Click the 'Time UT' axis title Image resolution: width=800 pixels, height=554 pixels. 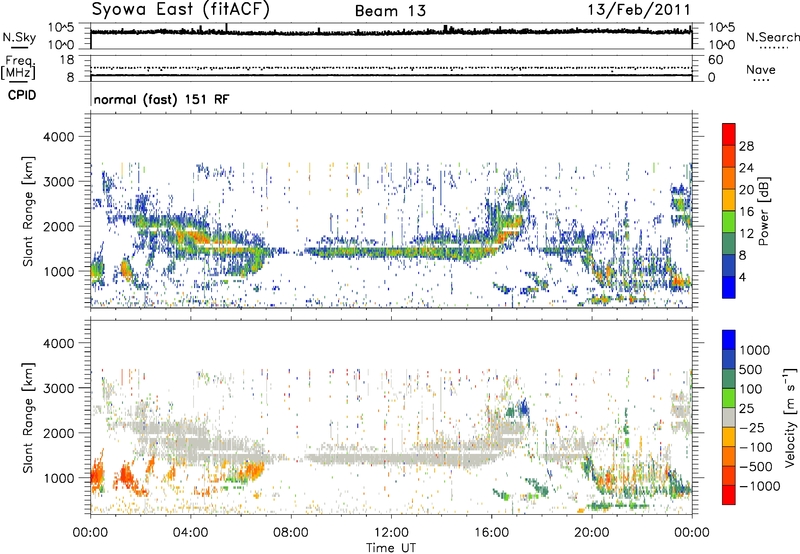tap(391, 548)
